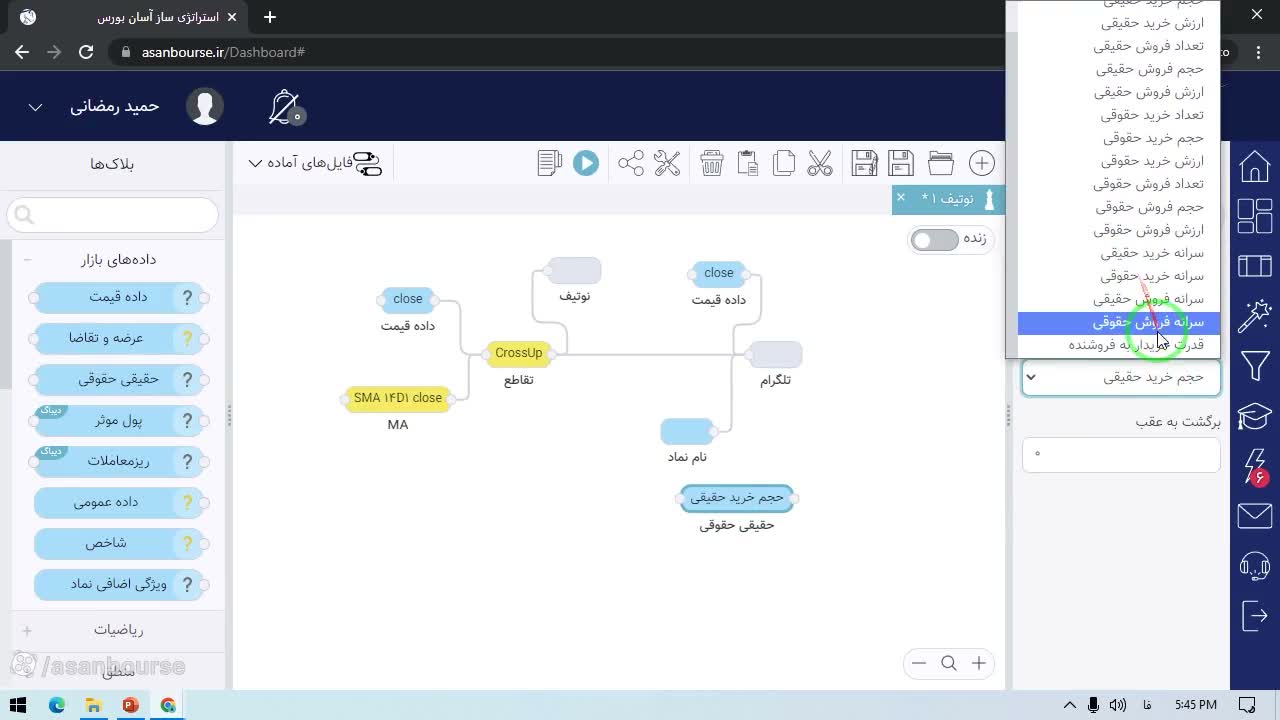Open the حجم خرید حقیقی combo box
Viewport: 1280px width, 720px height.
1120,377
